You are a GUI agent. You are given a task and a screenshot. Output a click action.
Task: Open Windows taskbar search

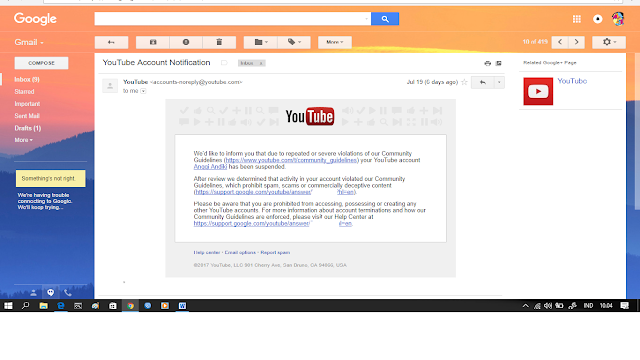(25, 306)
